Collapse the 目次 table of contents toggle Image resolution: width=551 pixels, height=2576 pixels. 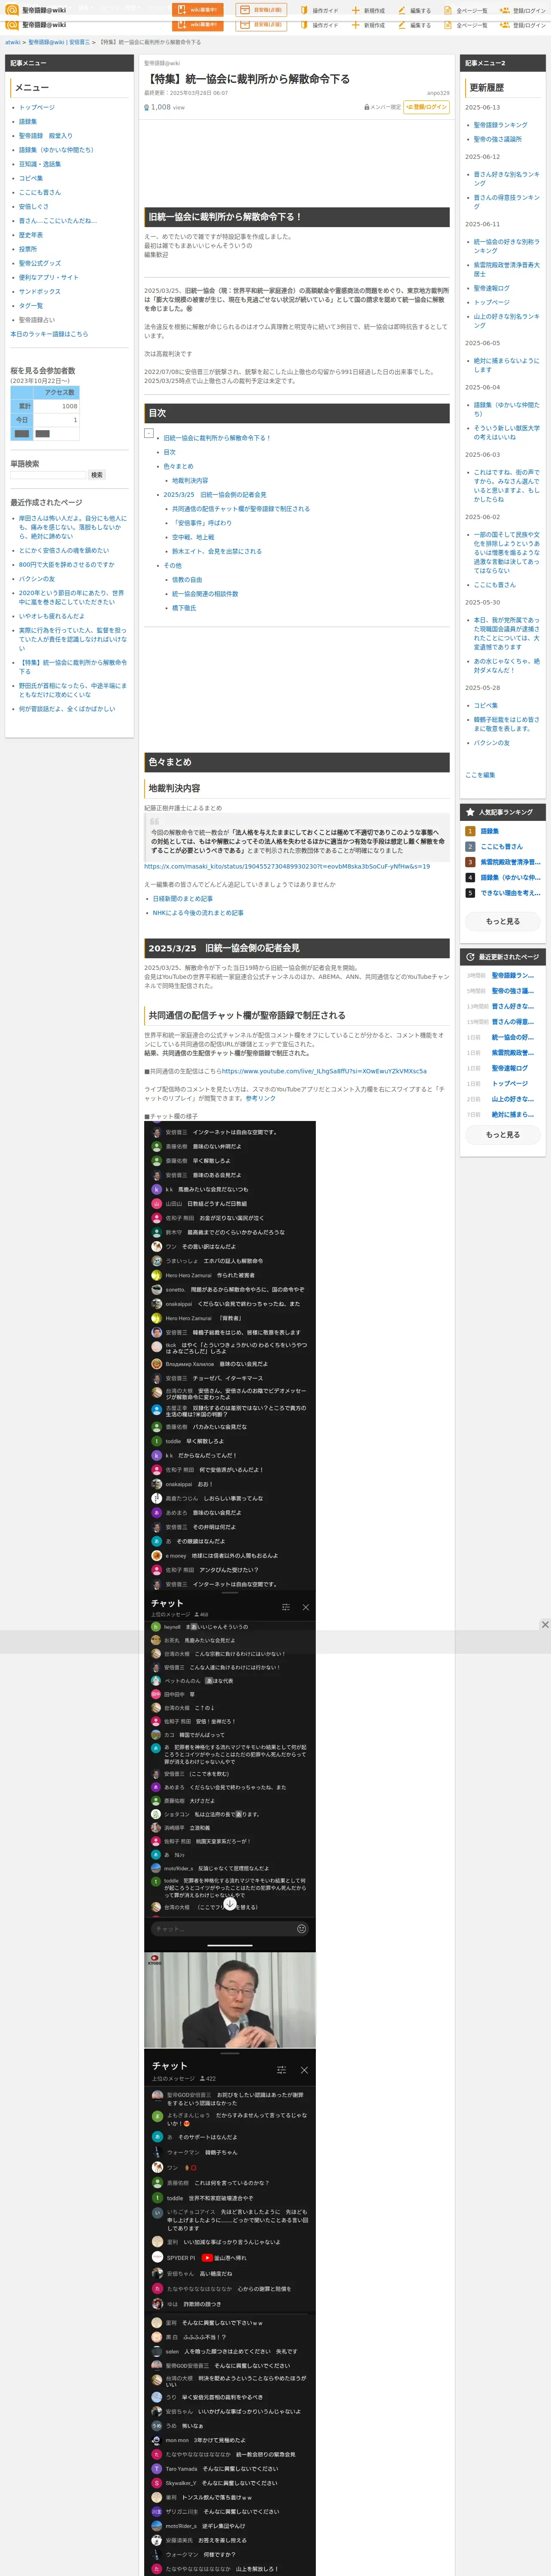[x=149, y=433]
